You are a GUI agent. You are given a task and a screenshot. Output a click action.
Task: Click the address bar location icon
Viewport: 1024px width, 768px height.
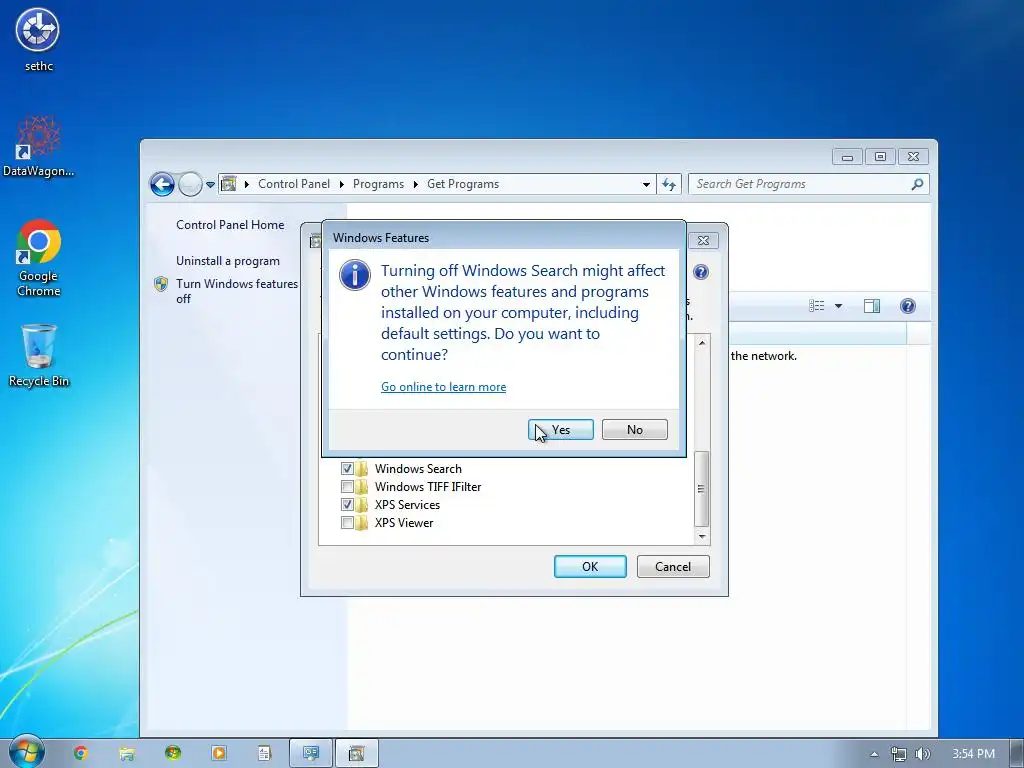(229, 184)
